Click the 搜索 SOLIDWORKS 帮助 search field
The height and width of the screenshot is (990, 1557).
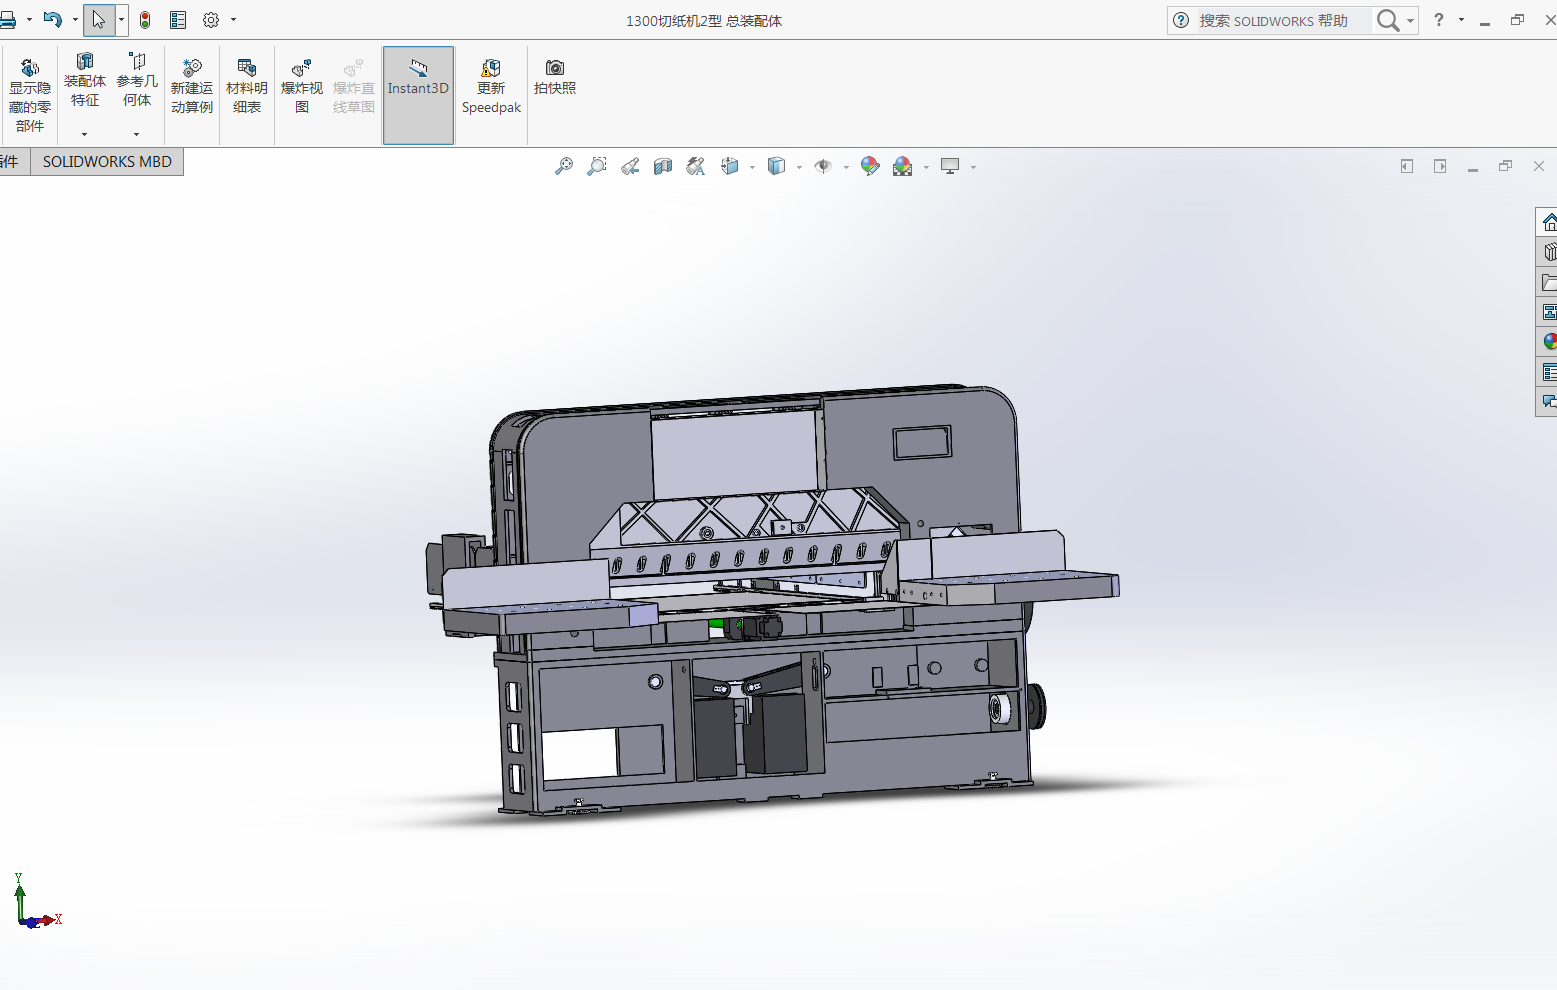[1280, 21]
